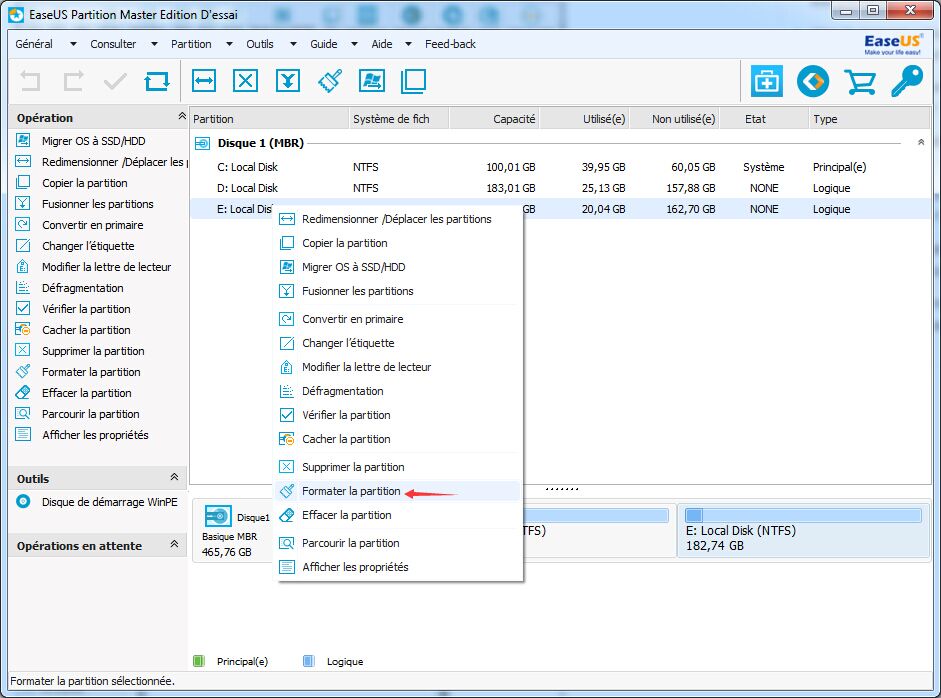Select the Fusionner les partitions toolbar icon
941x698 pixels.
(x=288, y=81)
